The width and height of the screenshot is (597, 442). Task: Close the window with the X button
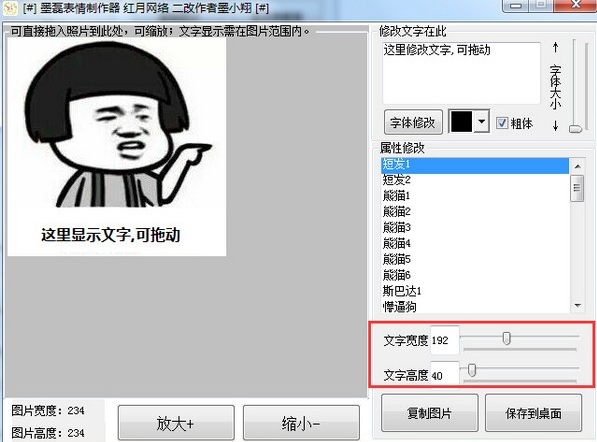click(x=576, y=5)
